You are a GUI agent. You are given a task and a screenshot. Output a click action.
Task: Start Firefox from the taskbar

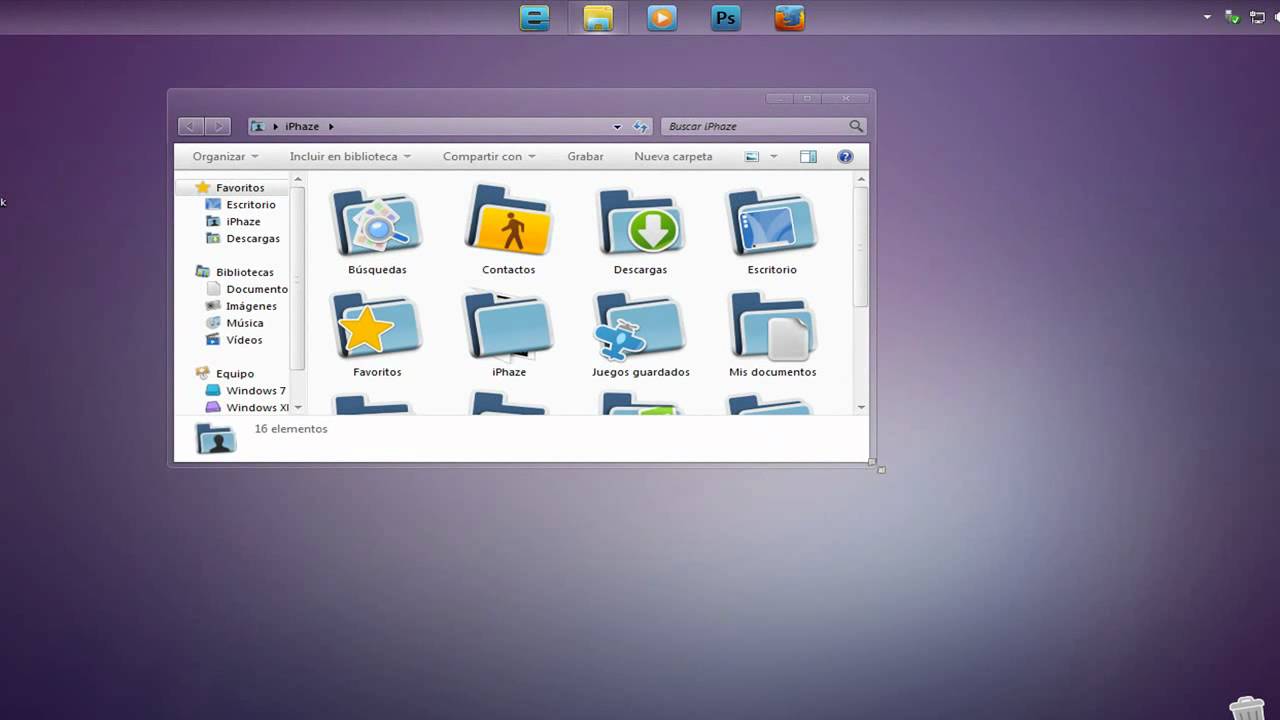click(789, 17)
